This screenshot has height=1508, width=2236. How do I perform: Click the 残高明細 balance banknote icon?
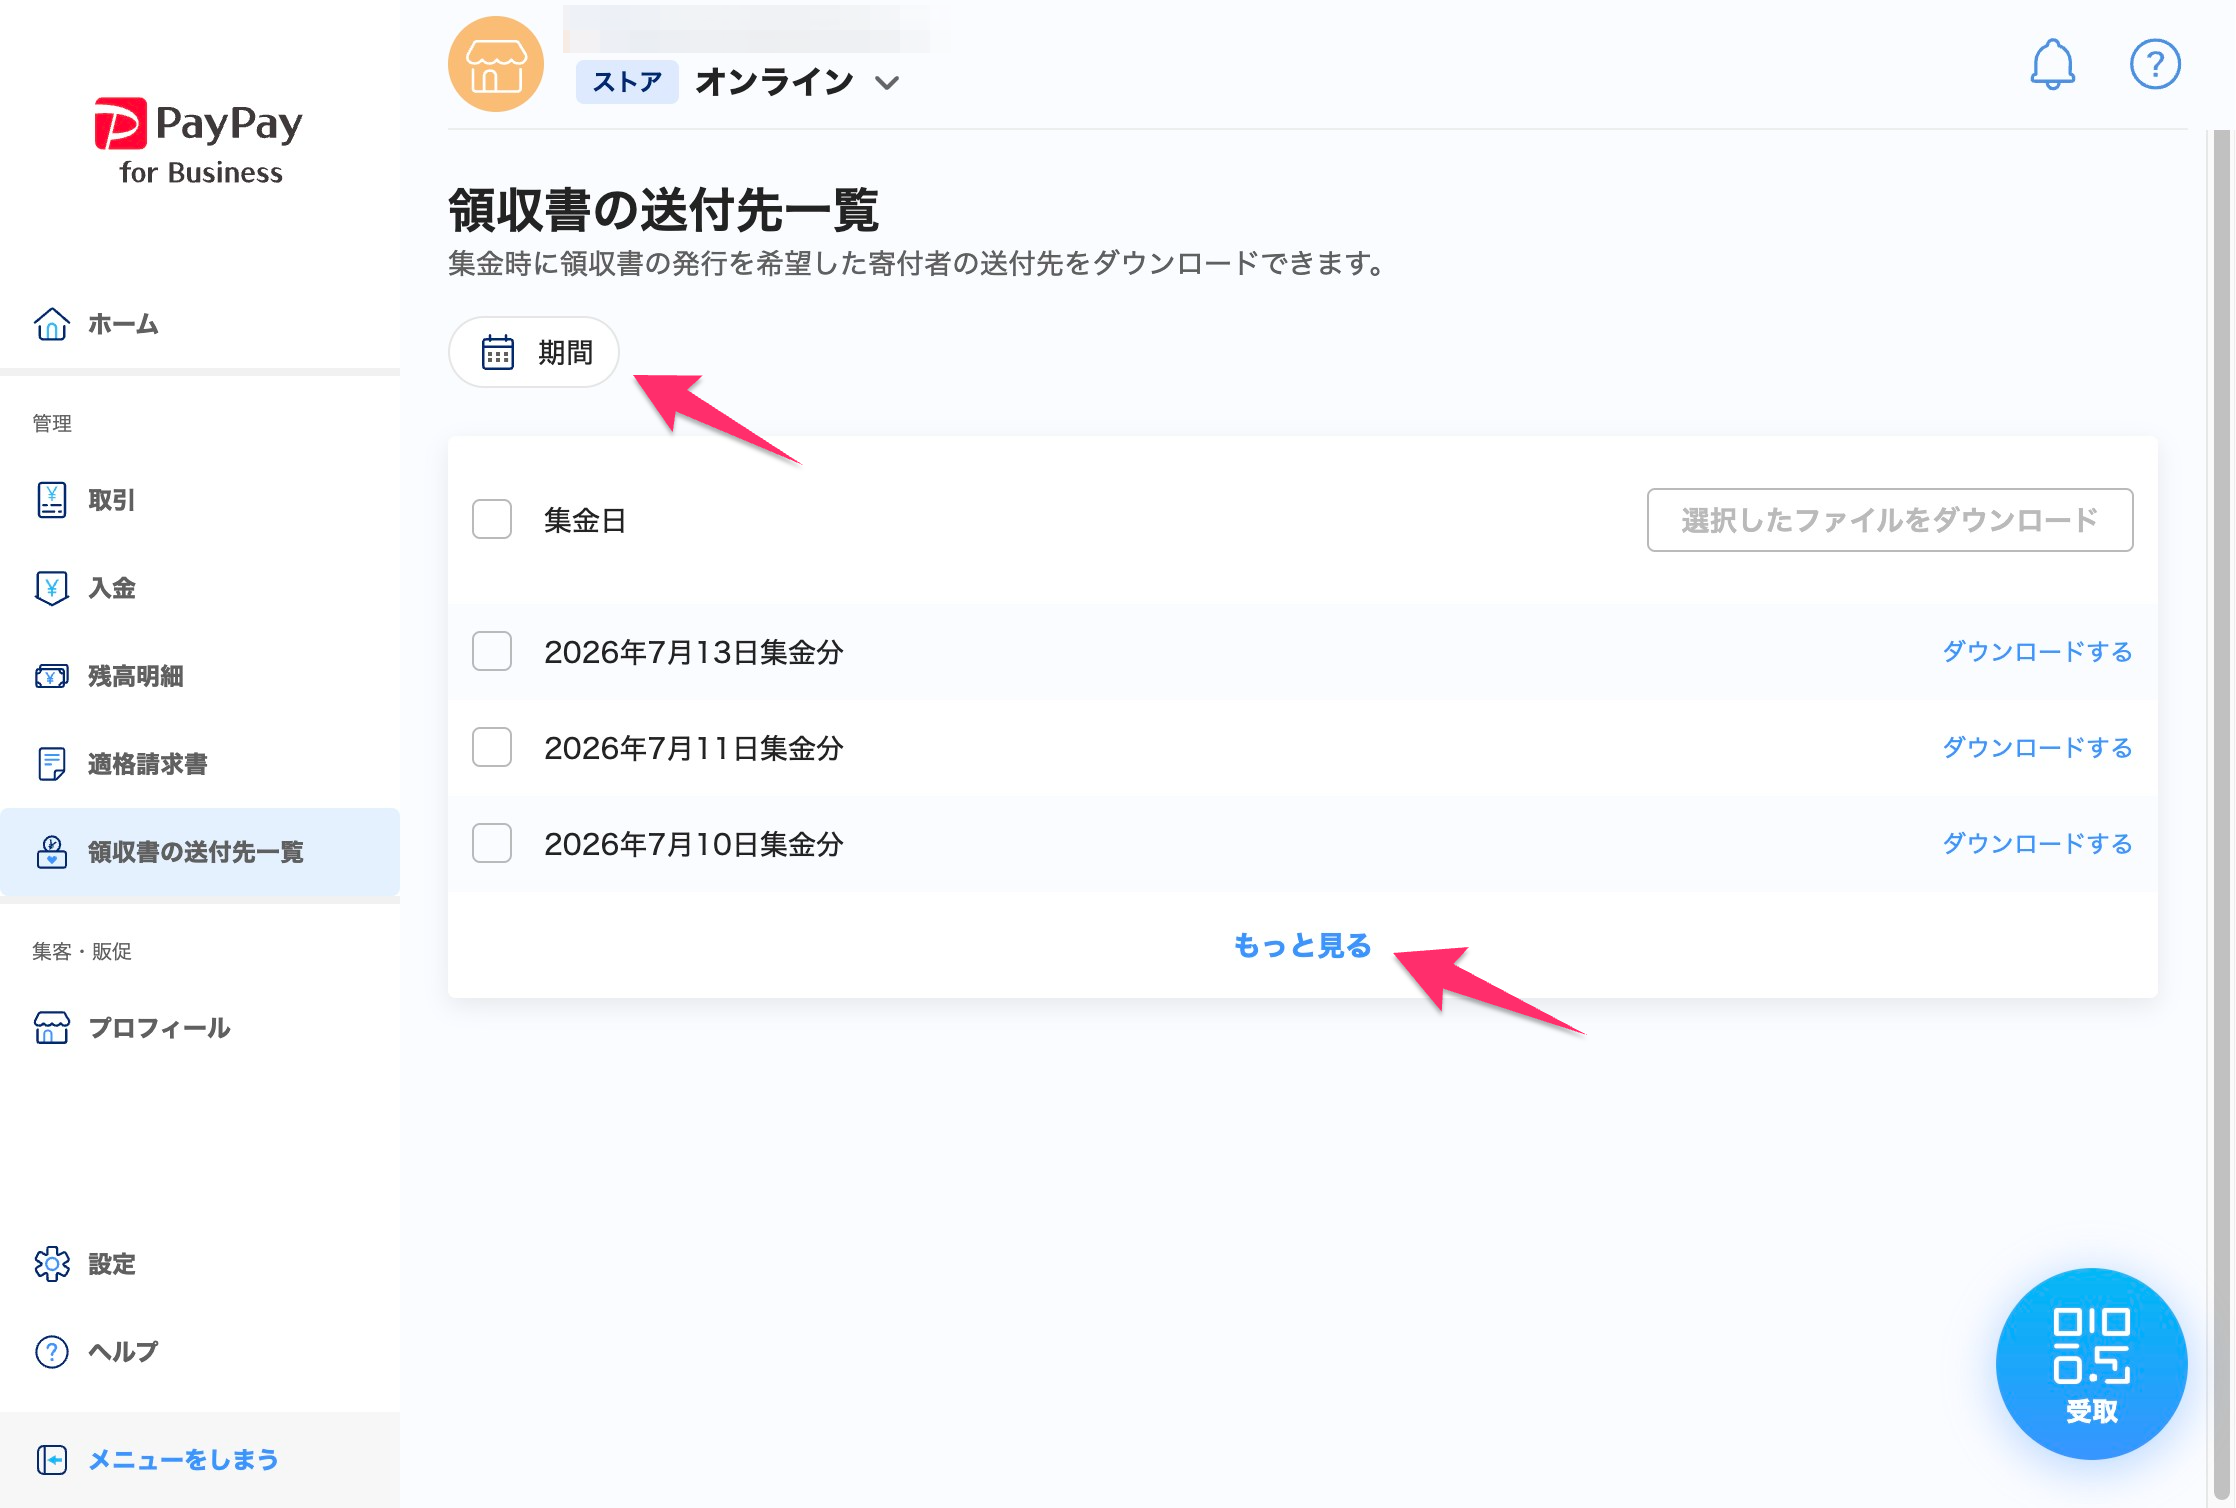coord(52,676)
